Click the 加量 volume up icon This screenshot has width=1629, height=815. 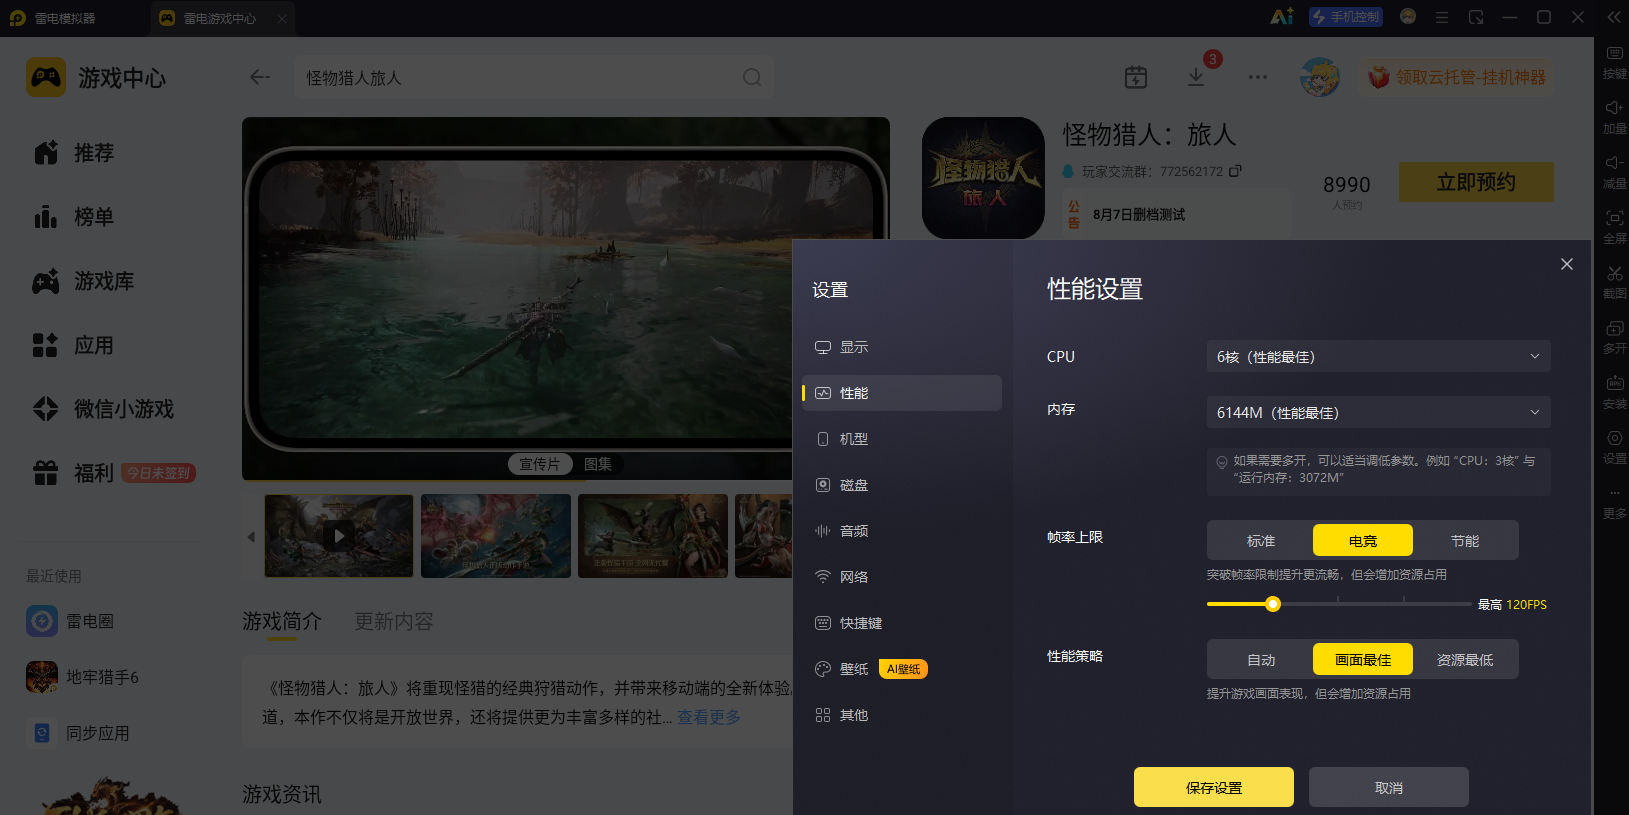(x=1615, y=115)
